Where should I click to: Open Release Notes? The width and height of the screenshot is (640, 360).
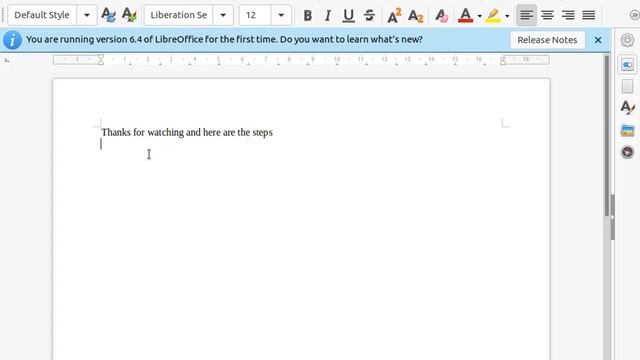547,40
